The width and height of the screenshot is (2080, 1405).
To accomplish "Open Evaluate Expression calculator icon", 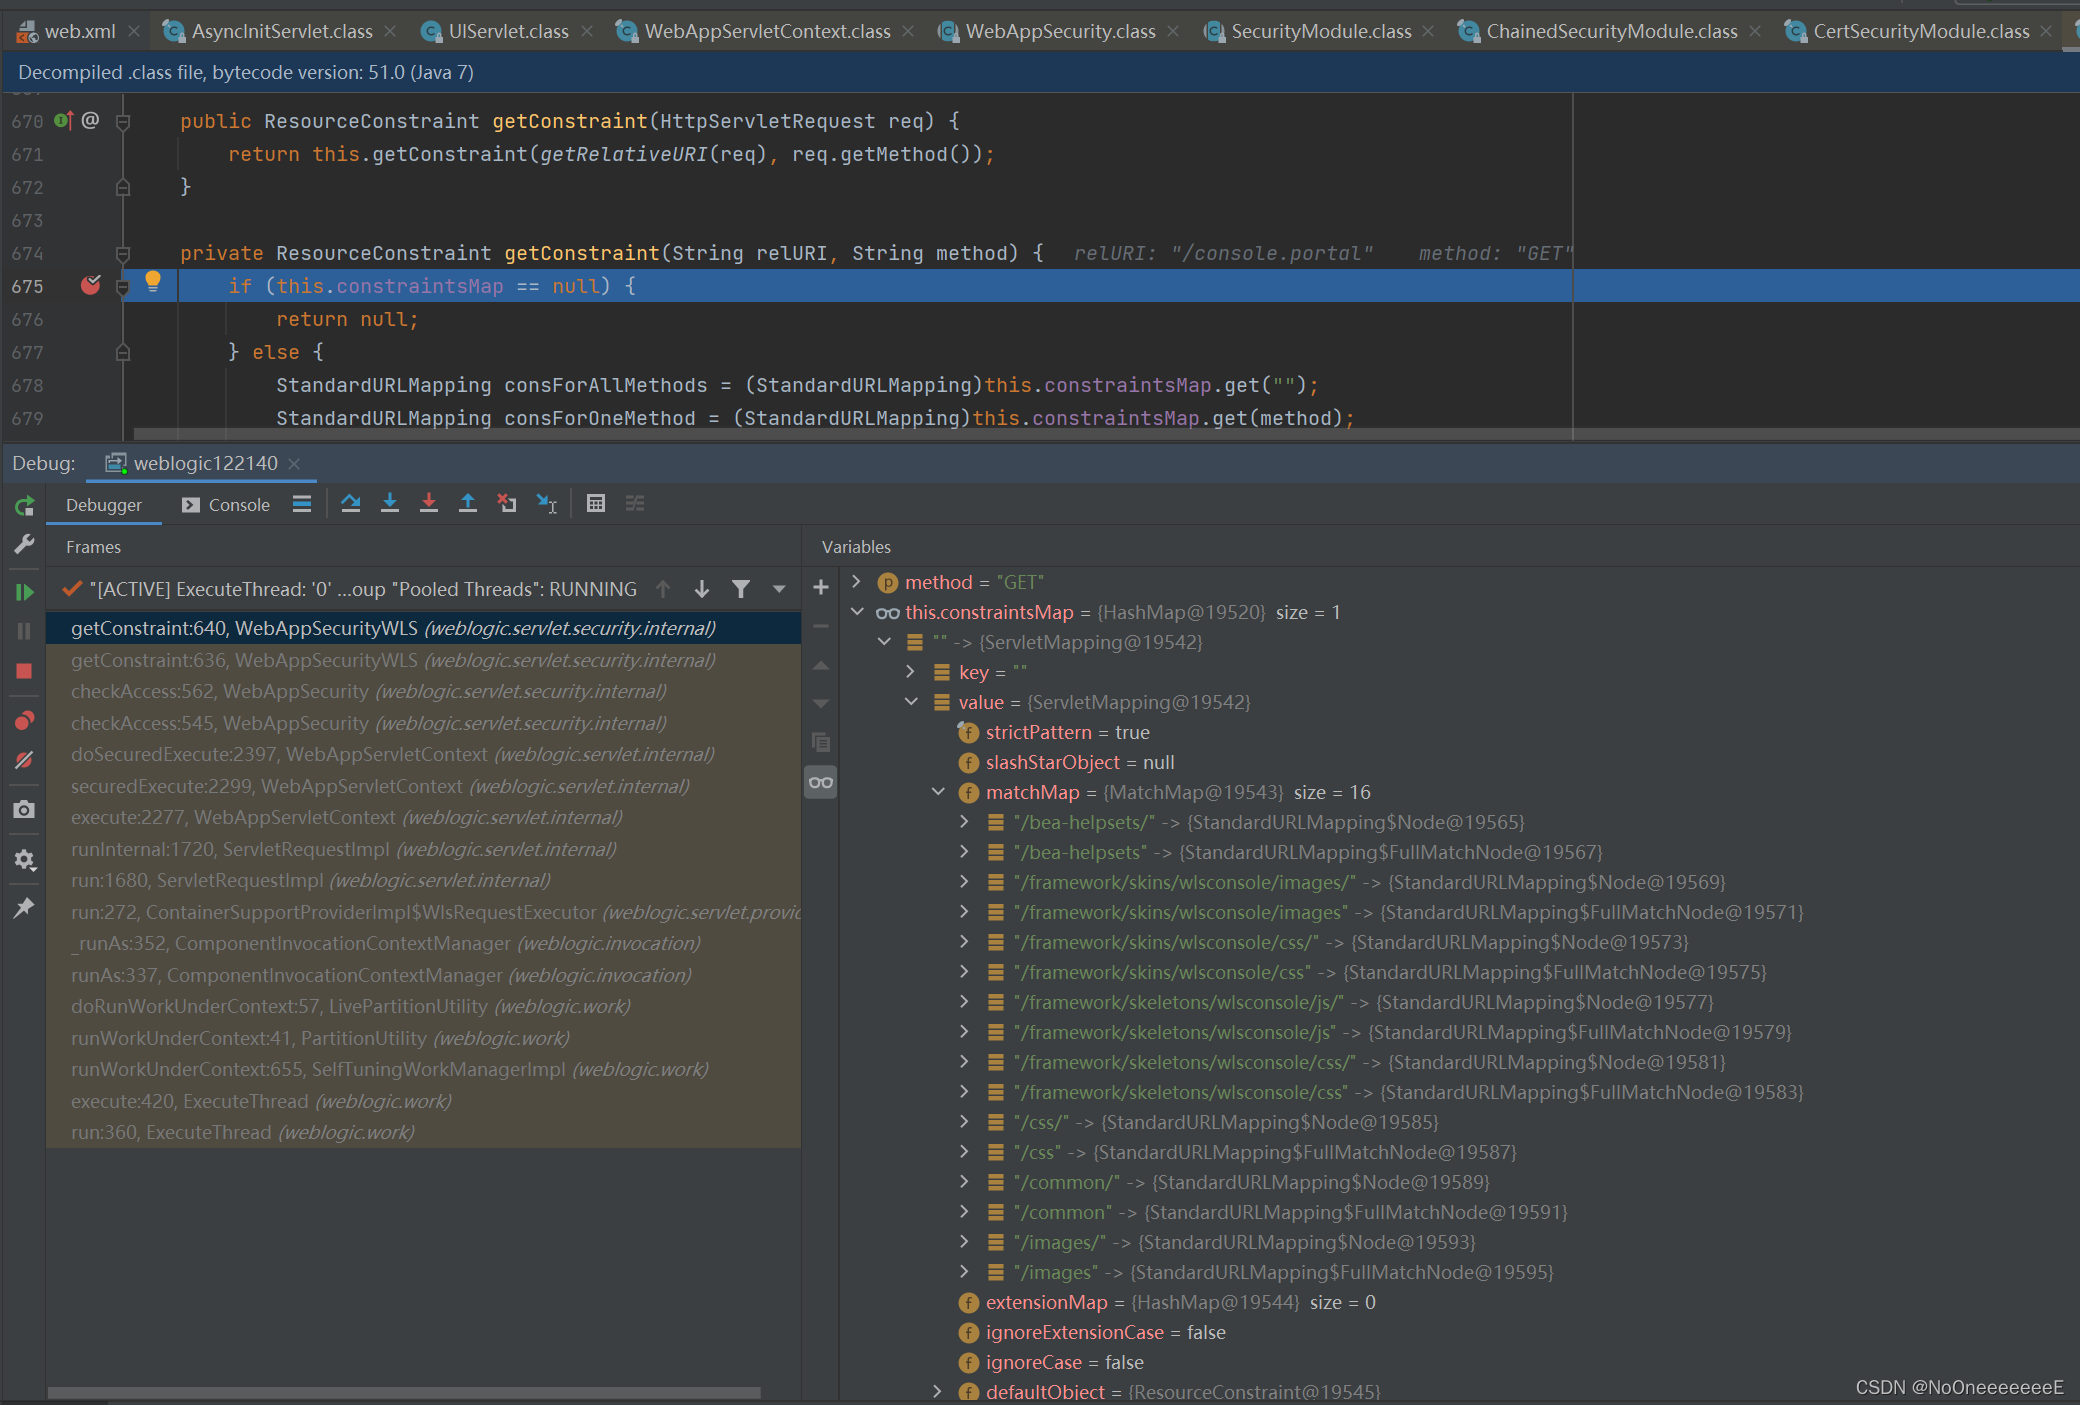I will (596, 504).
